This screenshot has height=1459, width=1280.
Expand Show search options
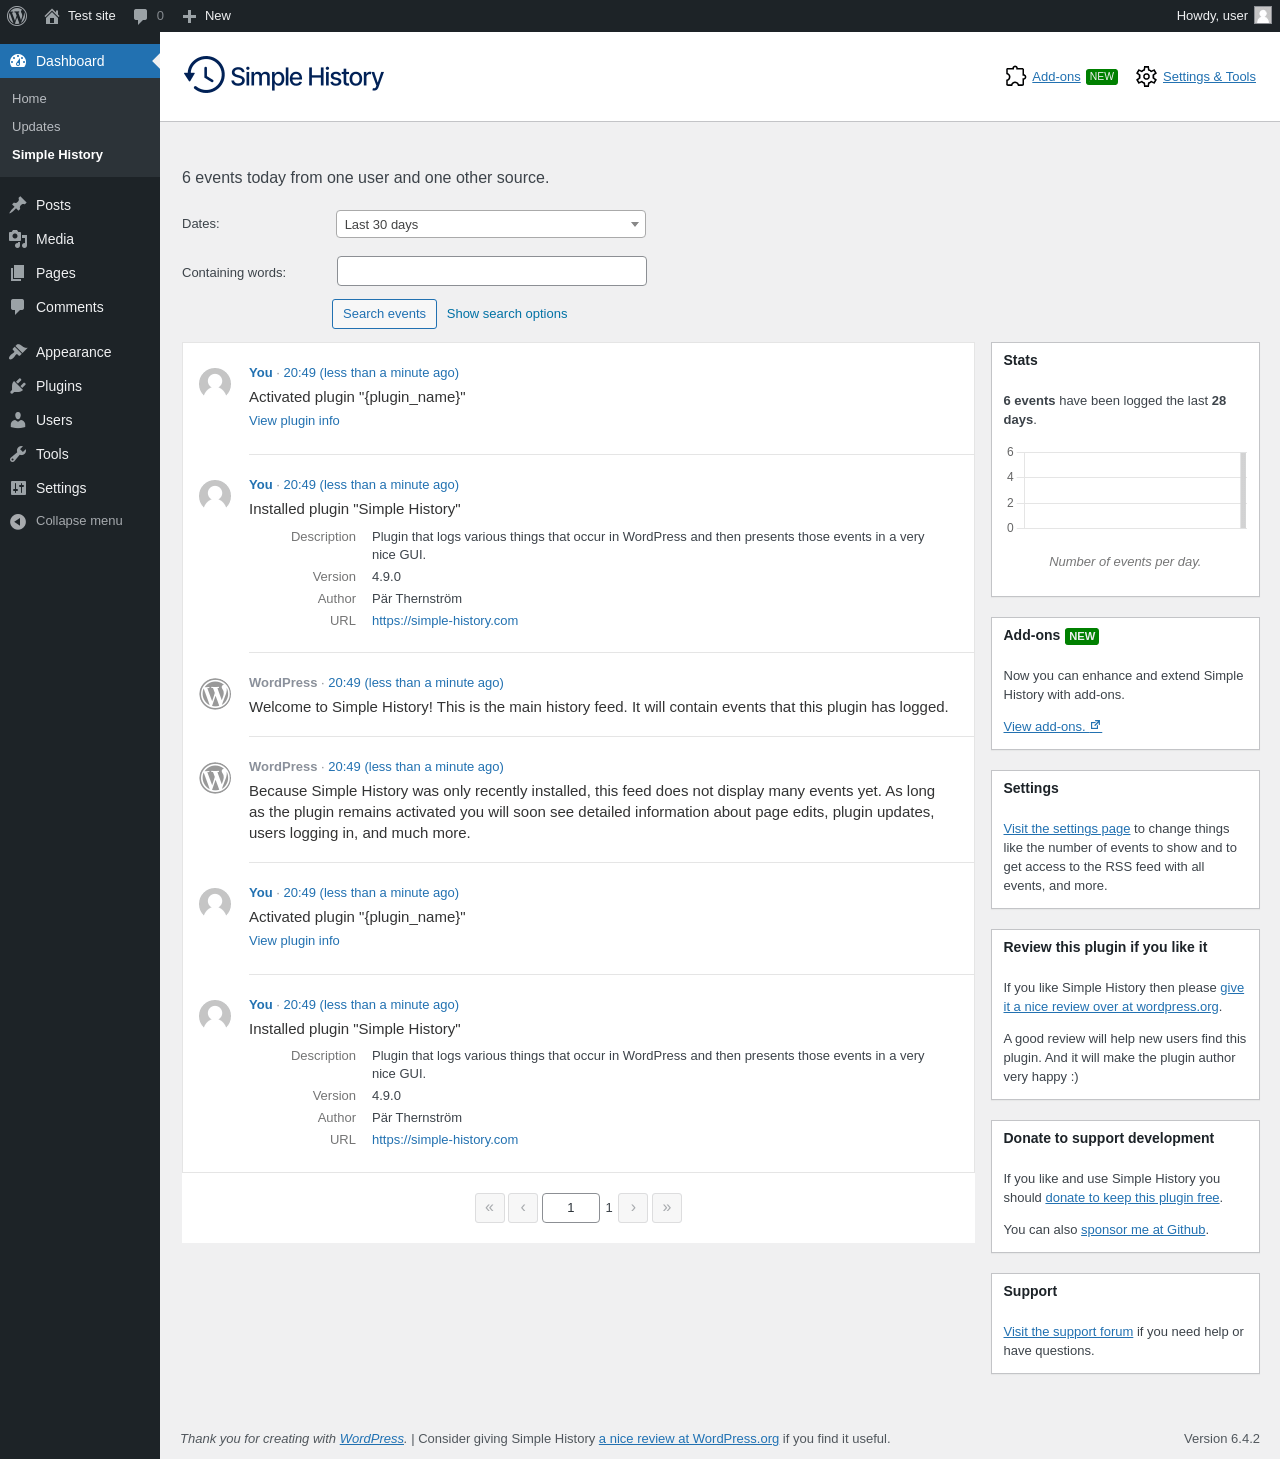point(506,314)
